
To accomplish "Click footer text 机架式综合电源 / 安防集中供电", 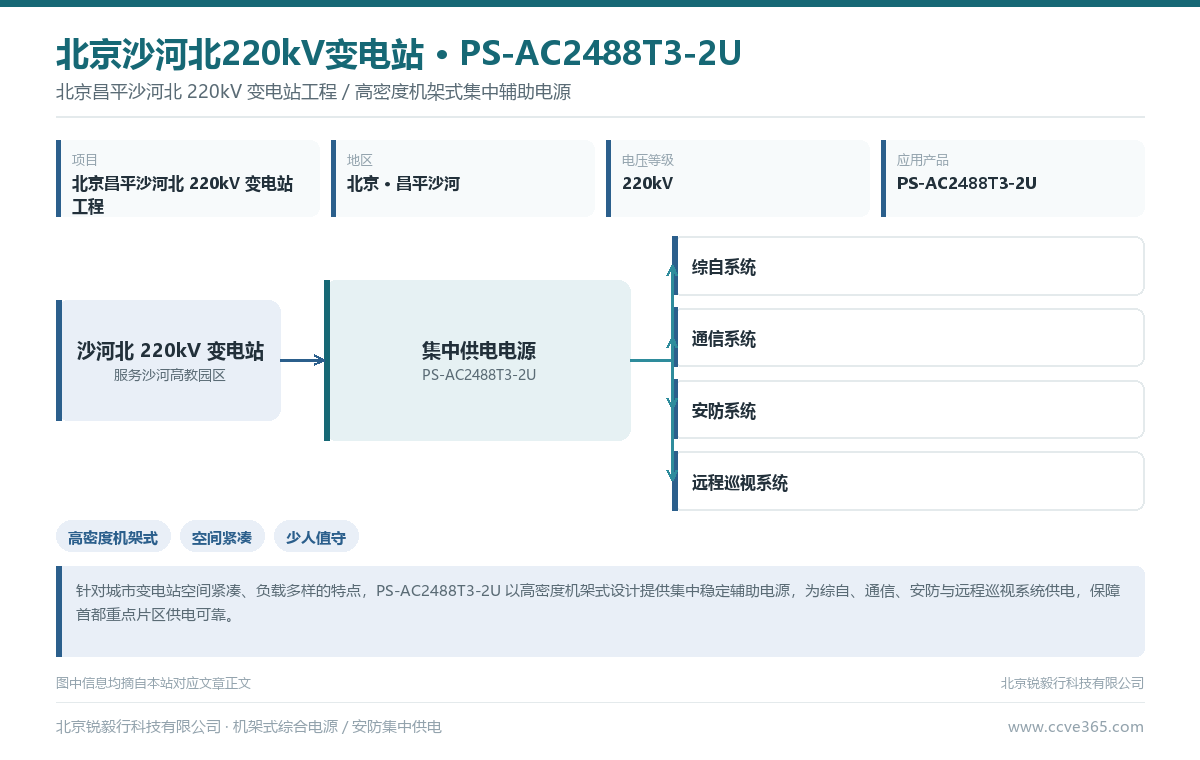I will point(337,727).
